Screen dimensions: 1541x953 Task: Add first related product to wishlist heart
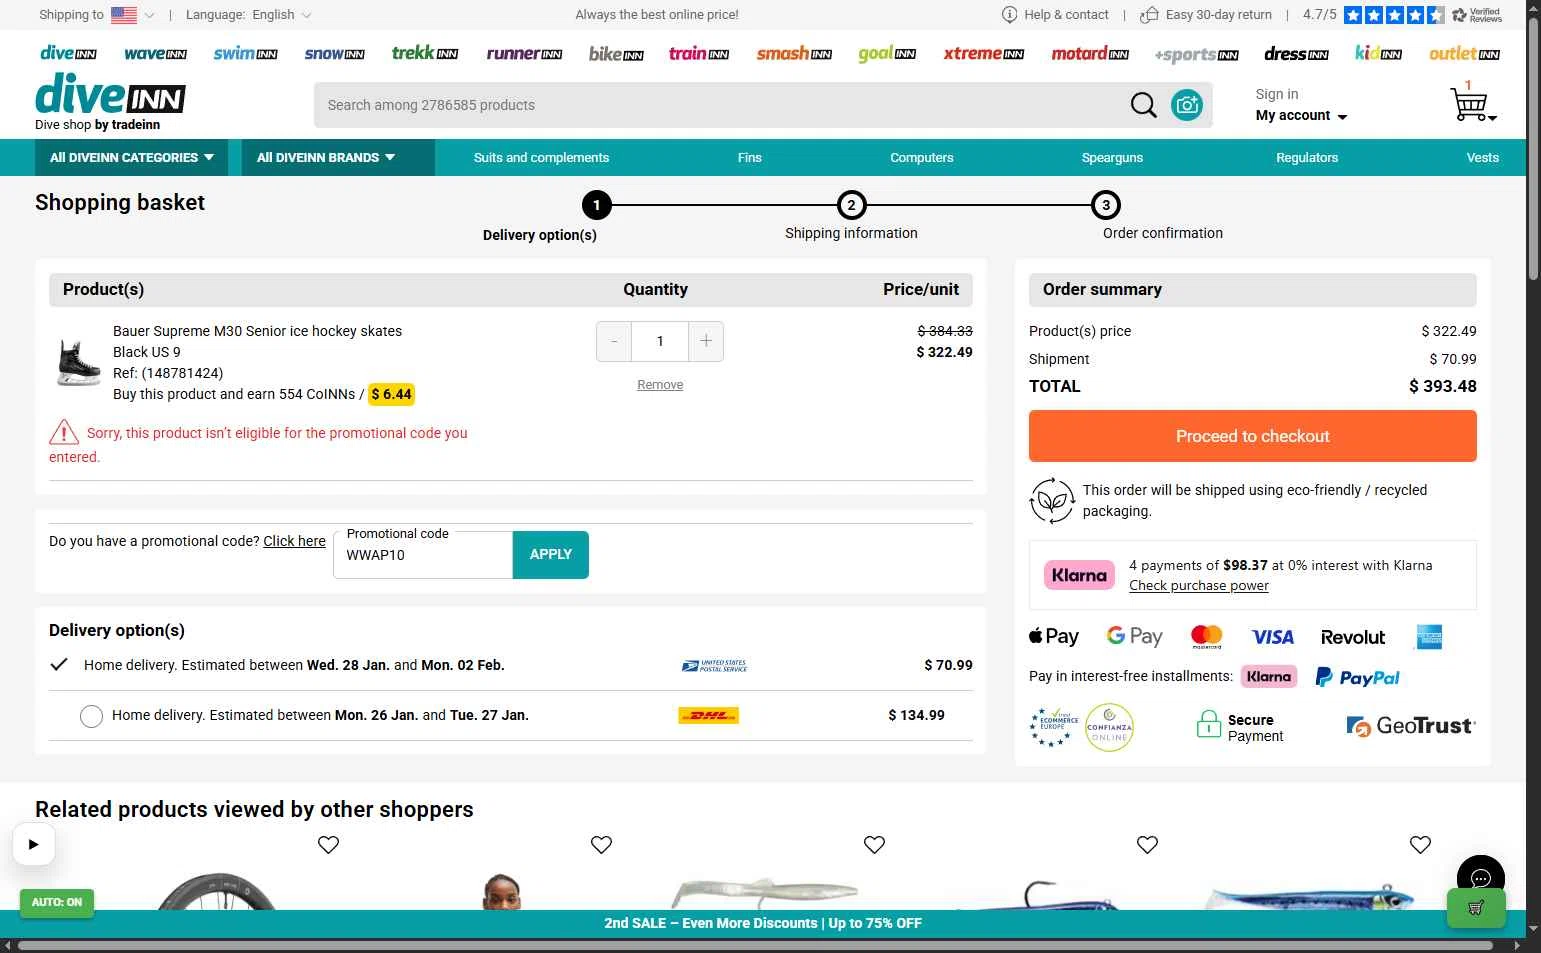(328, 845)
